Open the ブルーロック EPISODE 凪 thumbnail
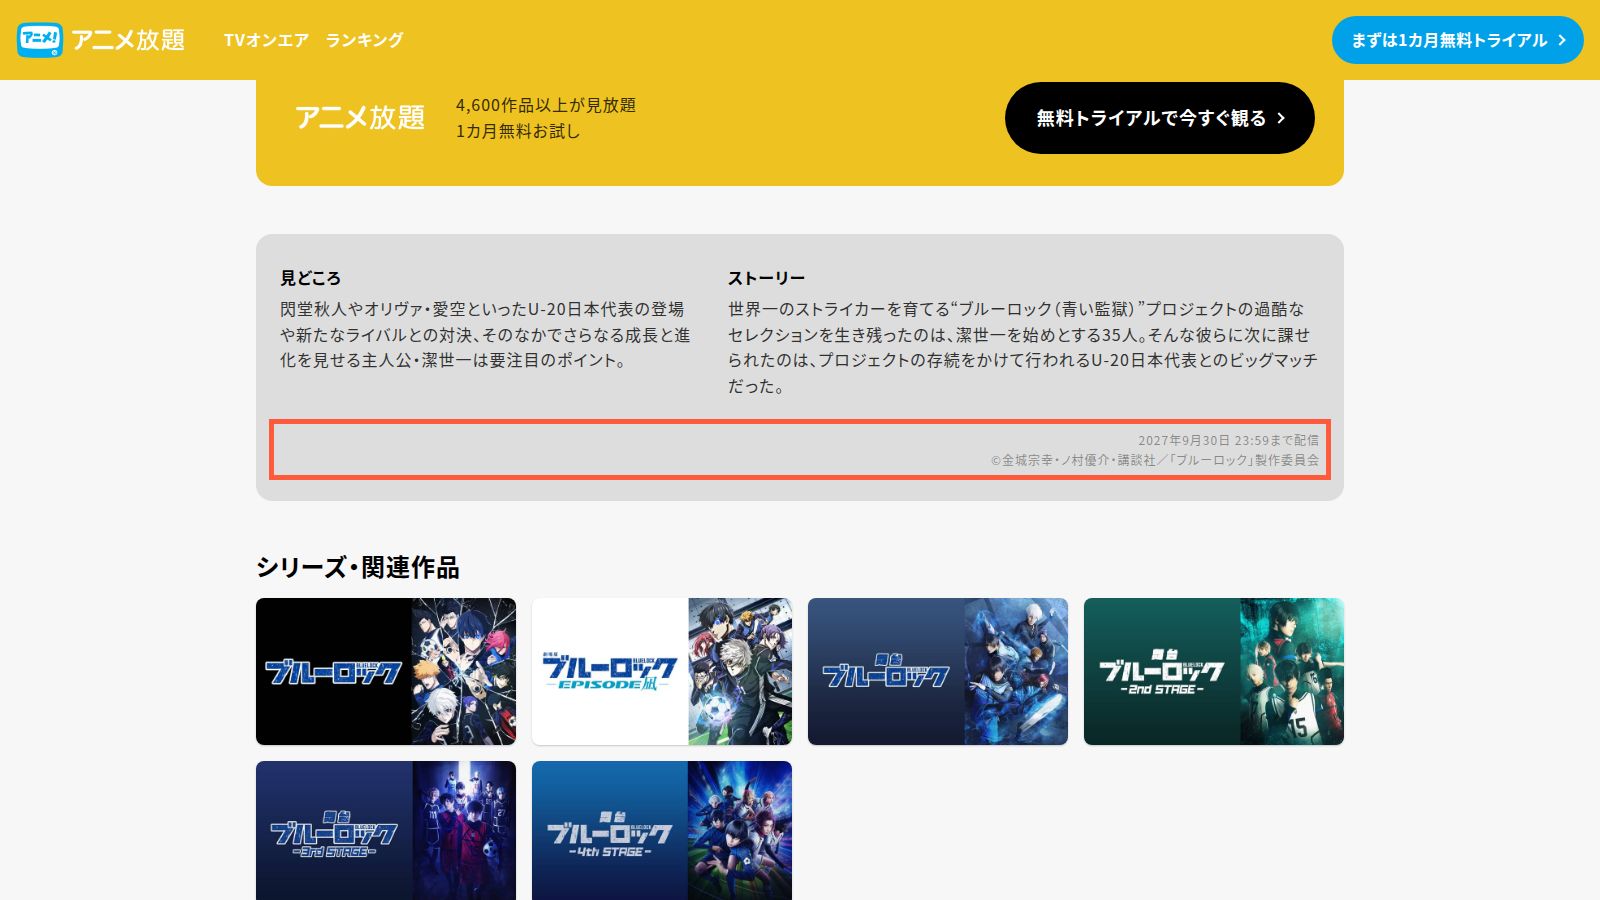Screen dimensions: 1600x900 click(x=662, y=672)
